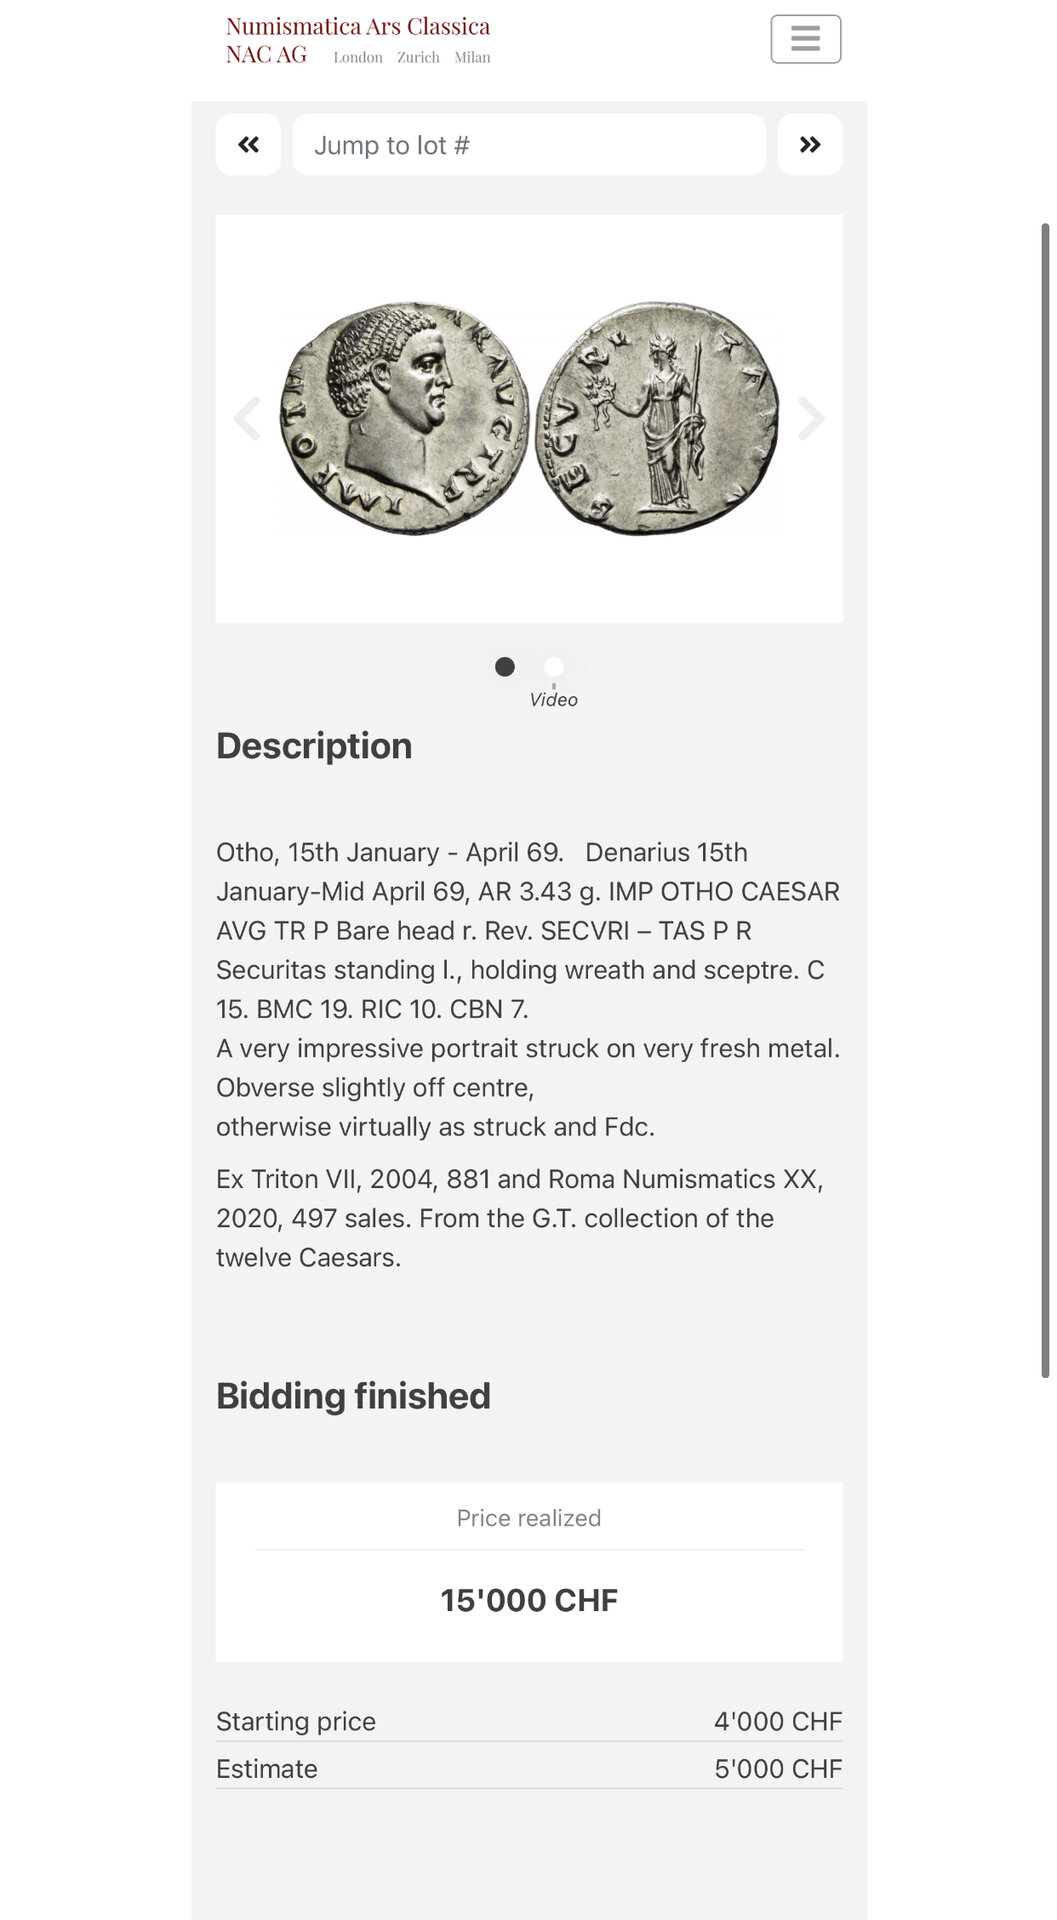The width and height of the screenshot is (1057, 1920).
Task: Enlarge the Otho obverse portrait image
Action: (404, 418)
